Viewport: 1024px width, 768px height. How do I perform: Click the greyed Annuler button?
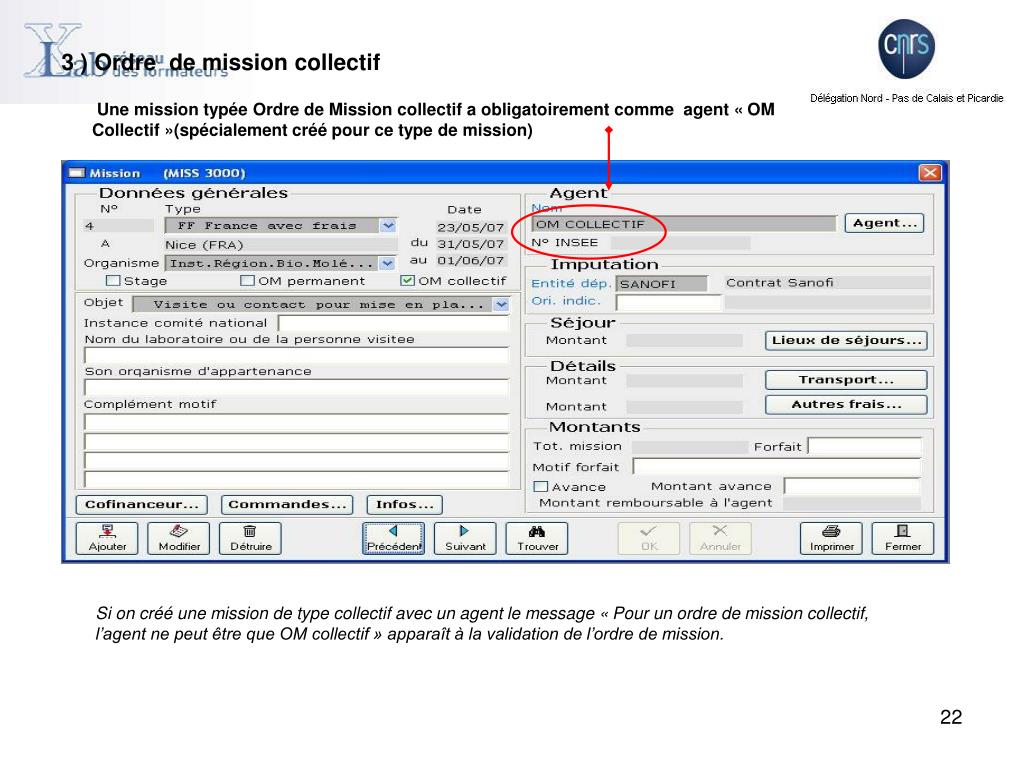721,539
